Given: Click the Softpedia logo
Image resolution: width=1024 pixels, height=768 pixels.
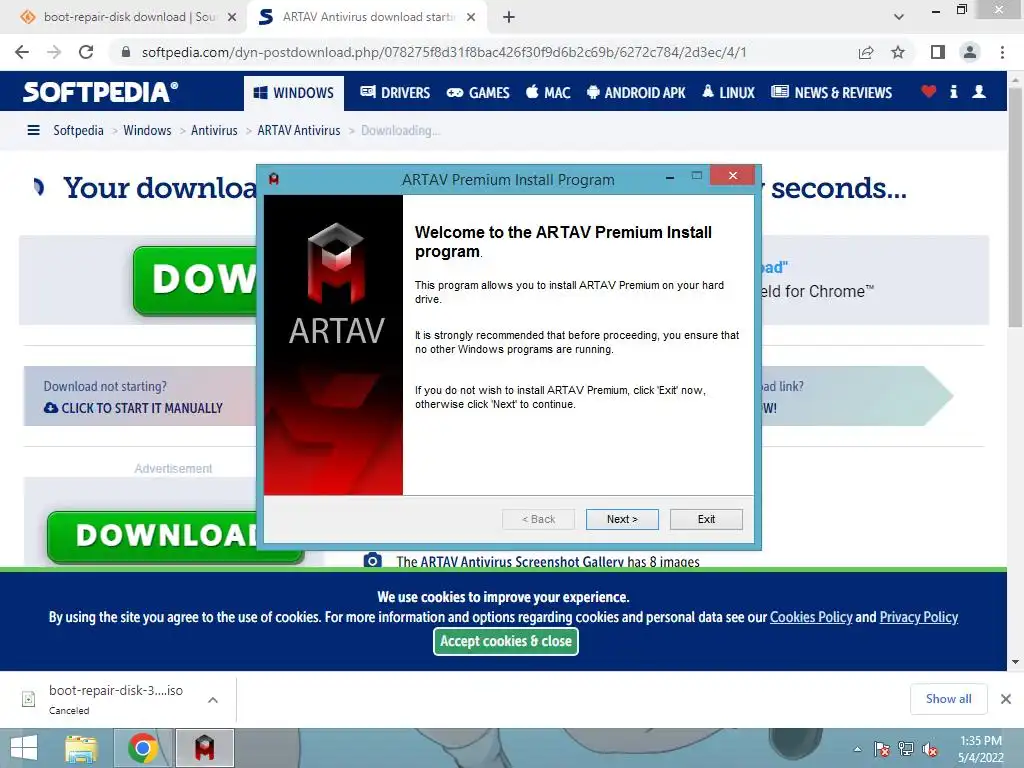Looking at the screenshot, I should pos(100,91).
